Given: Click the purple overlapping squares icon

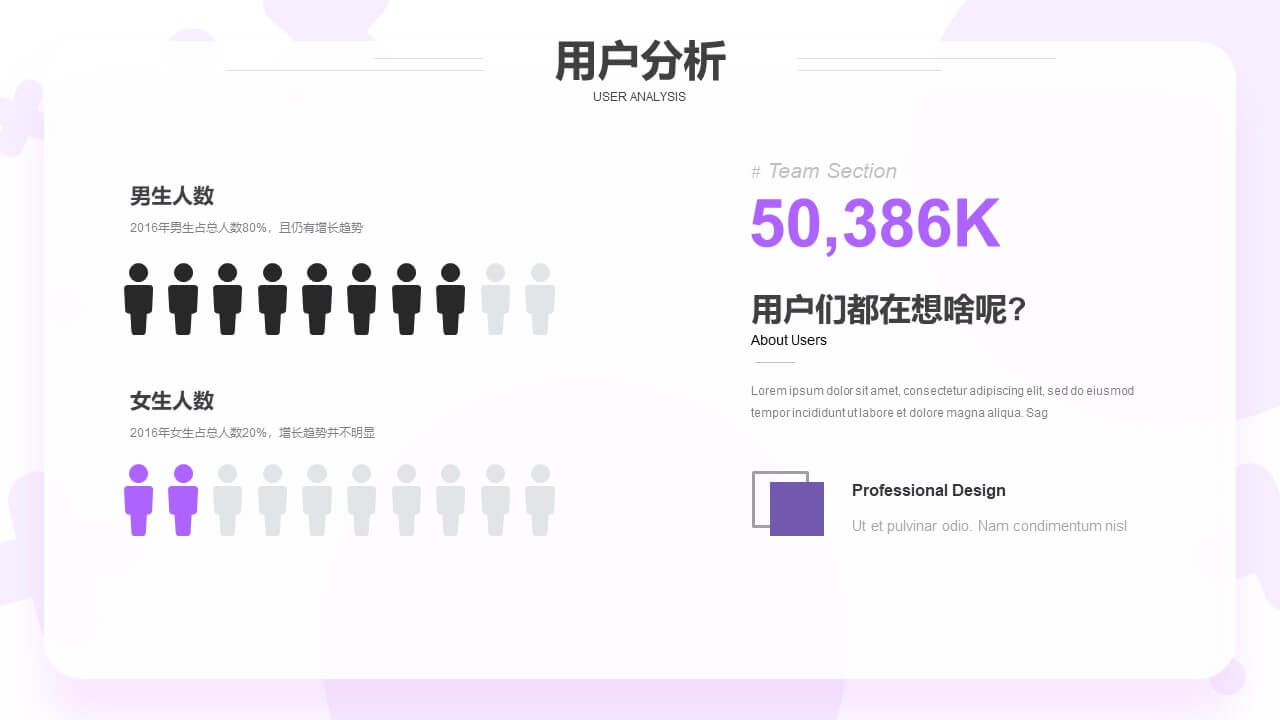Looking at the screenshot, I should (x=788, y=503).
